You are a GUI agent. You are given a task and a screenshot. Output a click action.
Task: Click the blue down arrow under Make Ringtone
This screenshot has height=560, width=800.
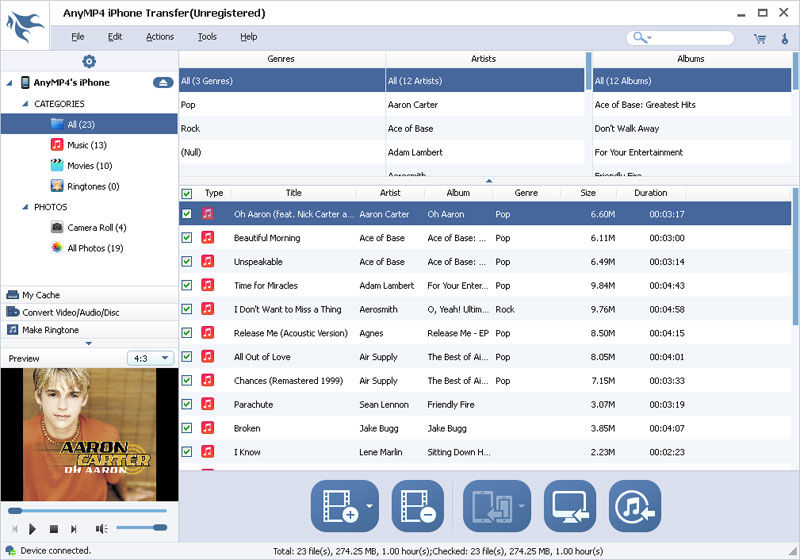coord(89,343)
